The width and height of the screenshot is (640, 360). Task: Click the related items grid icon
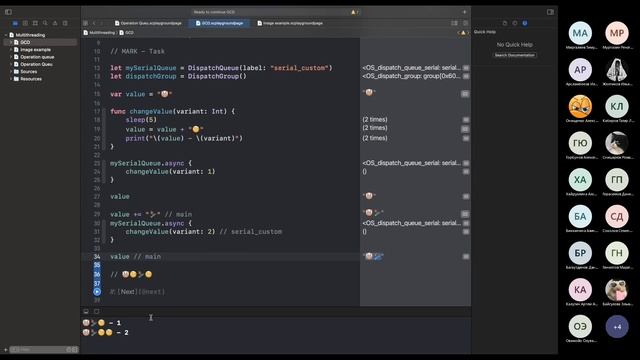(x=85, y=23)
